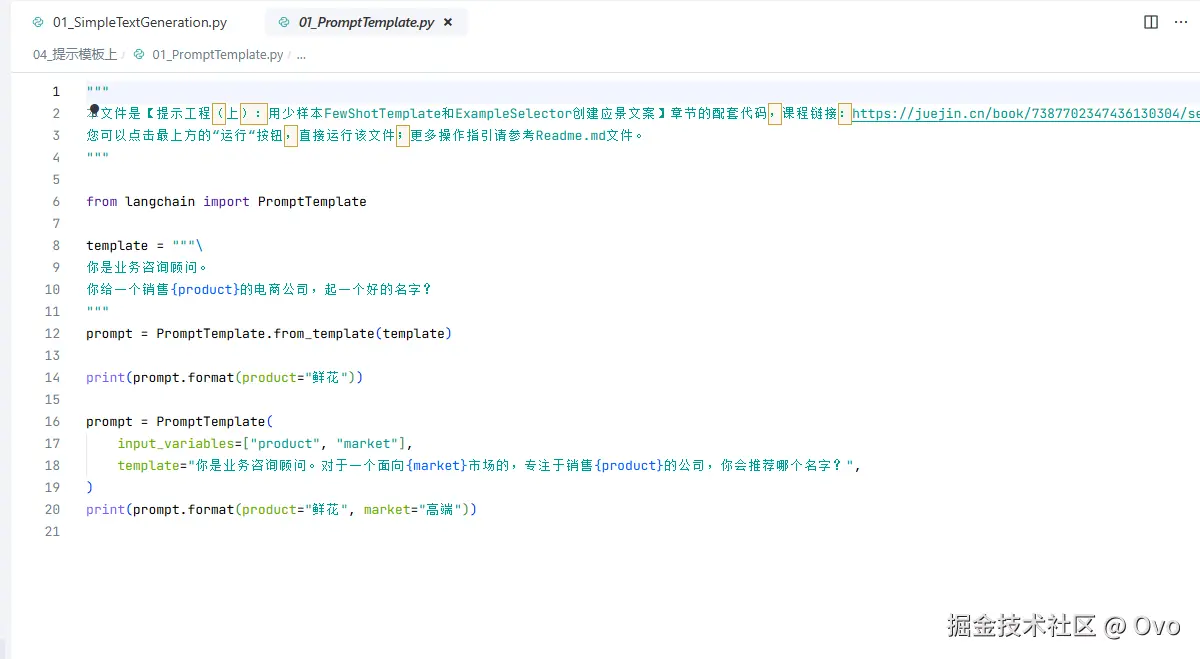Screen dimensions: 1200x659
Task: Click Python icon on 01_PromptTemplate.py tab
Action: (284, 22)
